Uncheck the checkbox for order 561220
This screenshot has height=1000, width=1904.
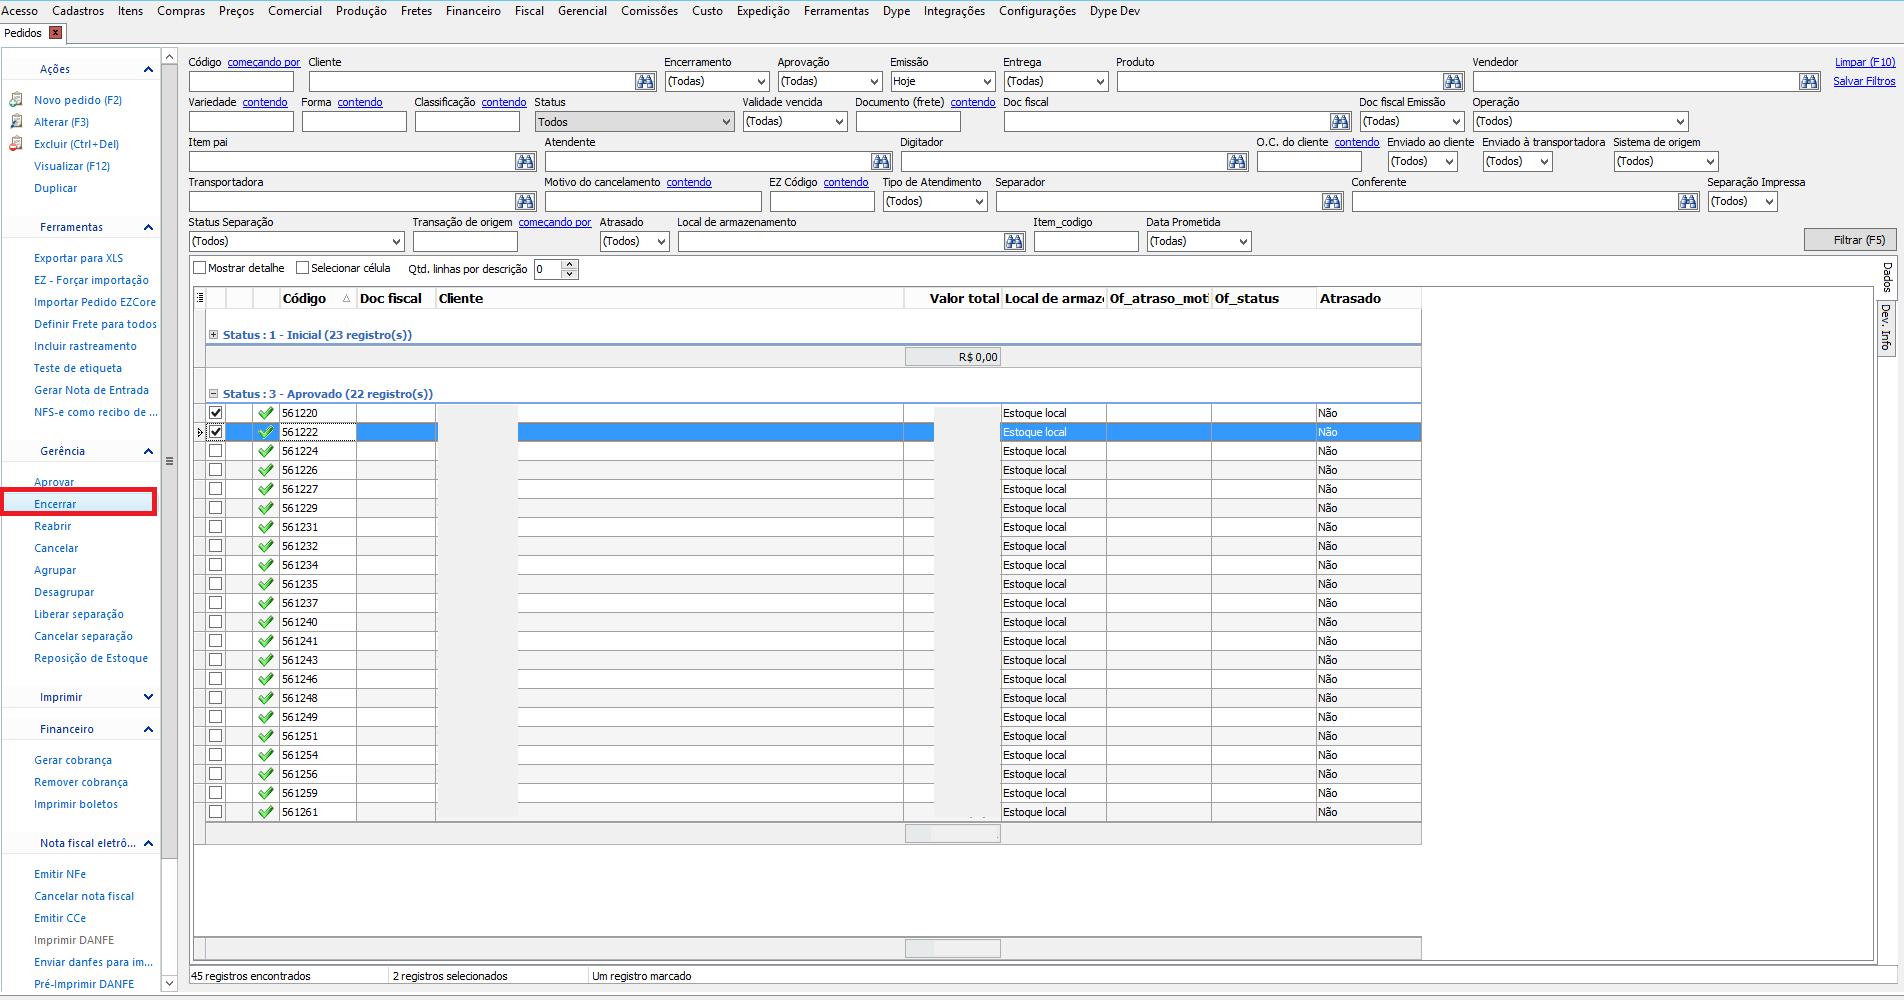point(215,413)
